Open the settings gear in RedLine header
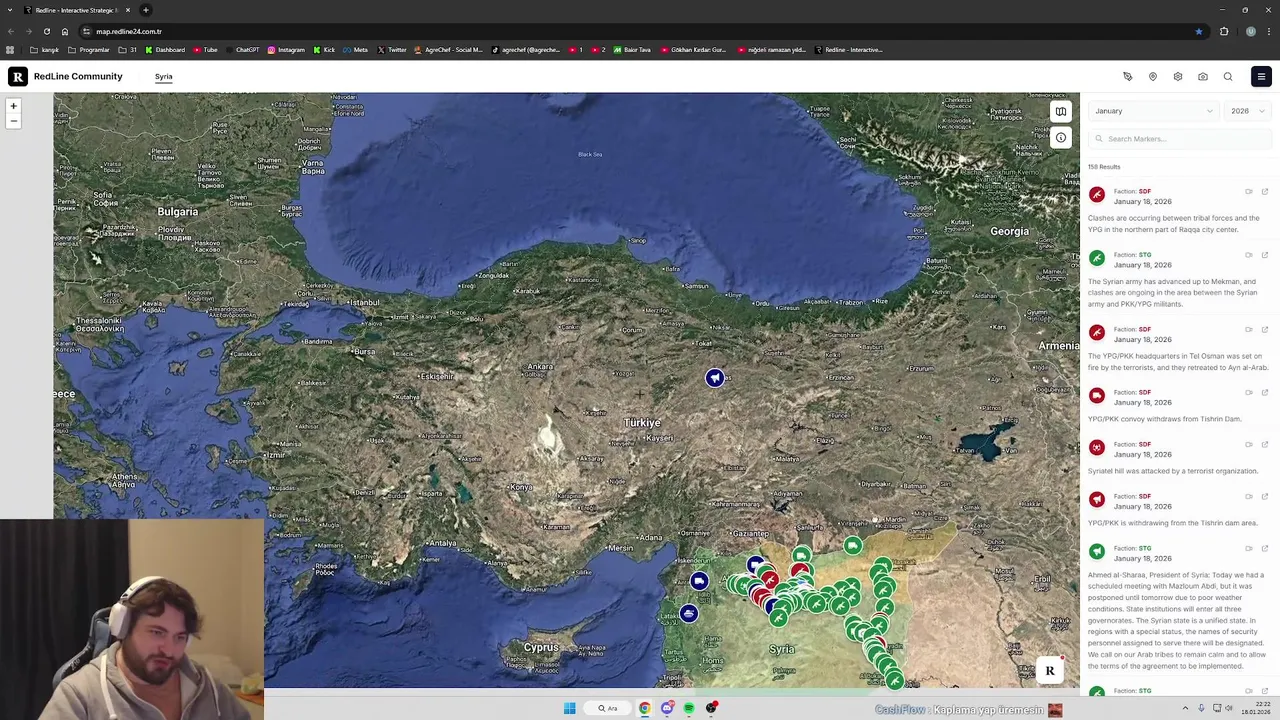This screenshot has height=720, width=1280. point(1177,76)
